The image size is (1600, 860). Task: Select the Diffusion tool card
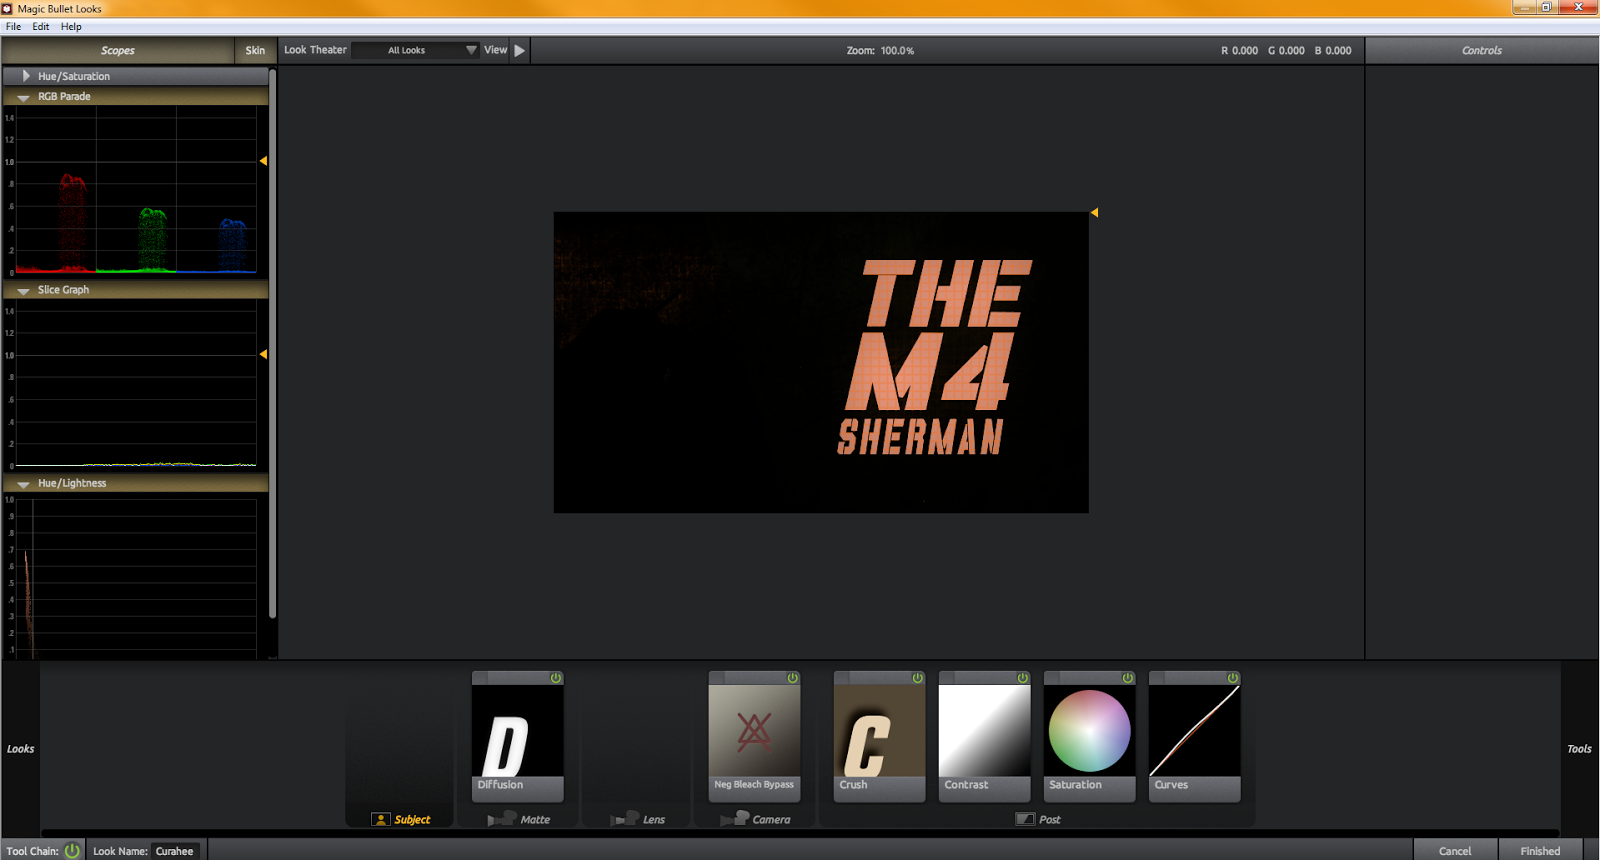click(518, 737)
